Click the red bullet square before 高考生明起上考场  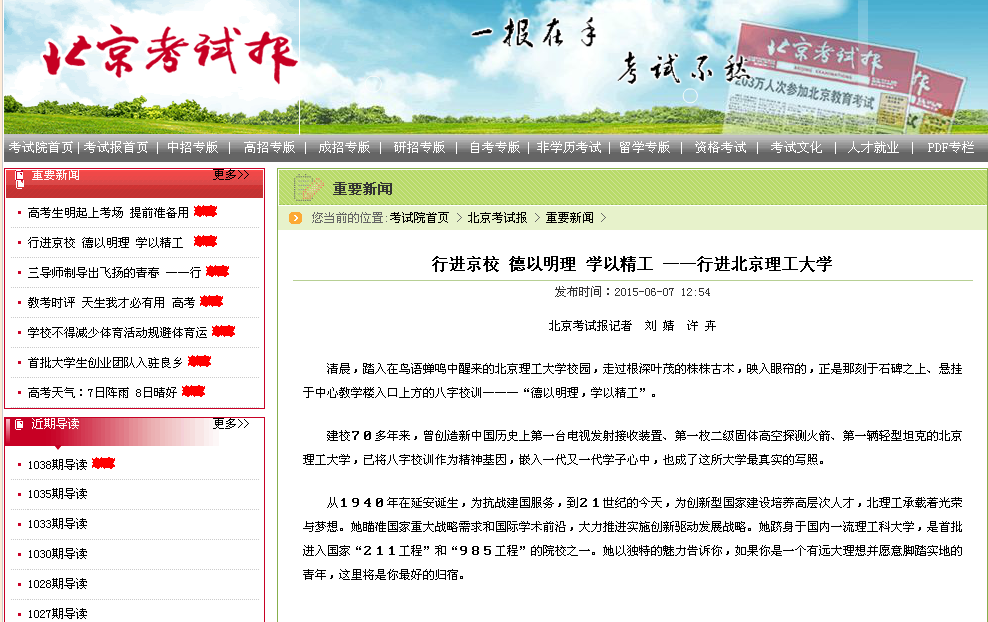pos(18,212)
